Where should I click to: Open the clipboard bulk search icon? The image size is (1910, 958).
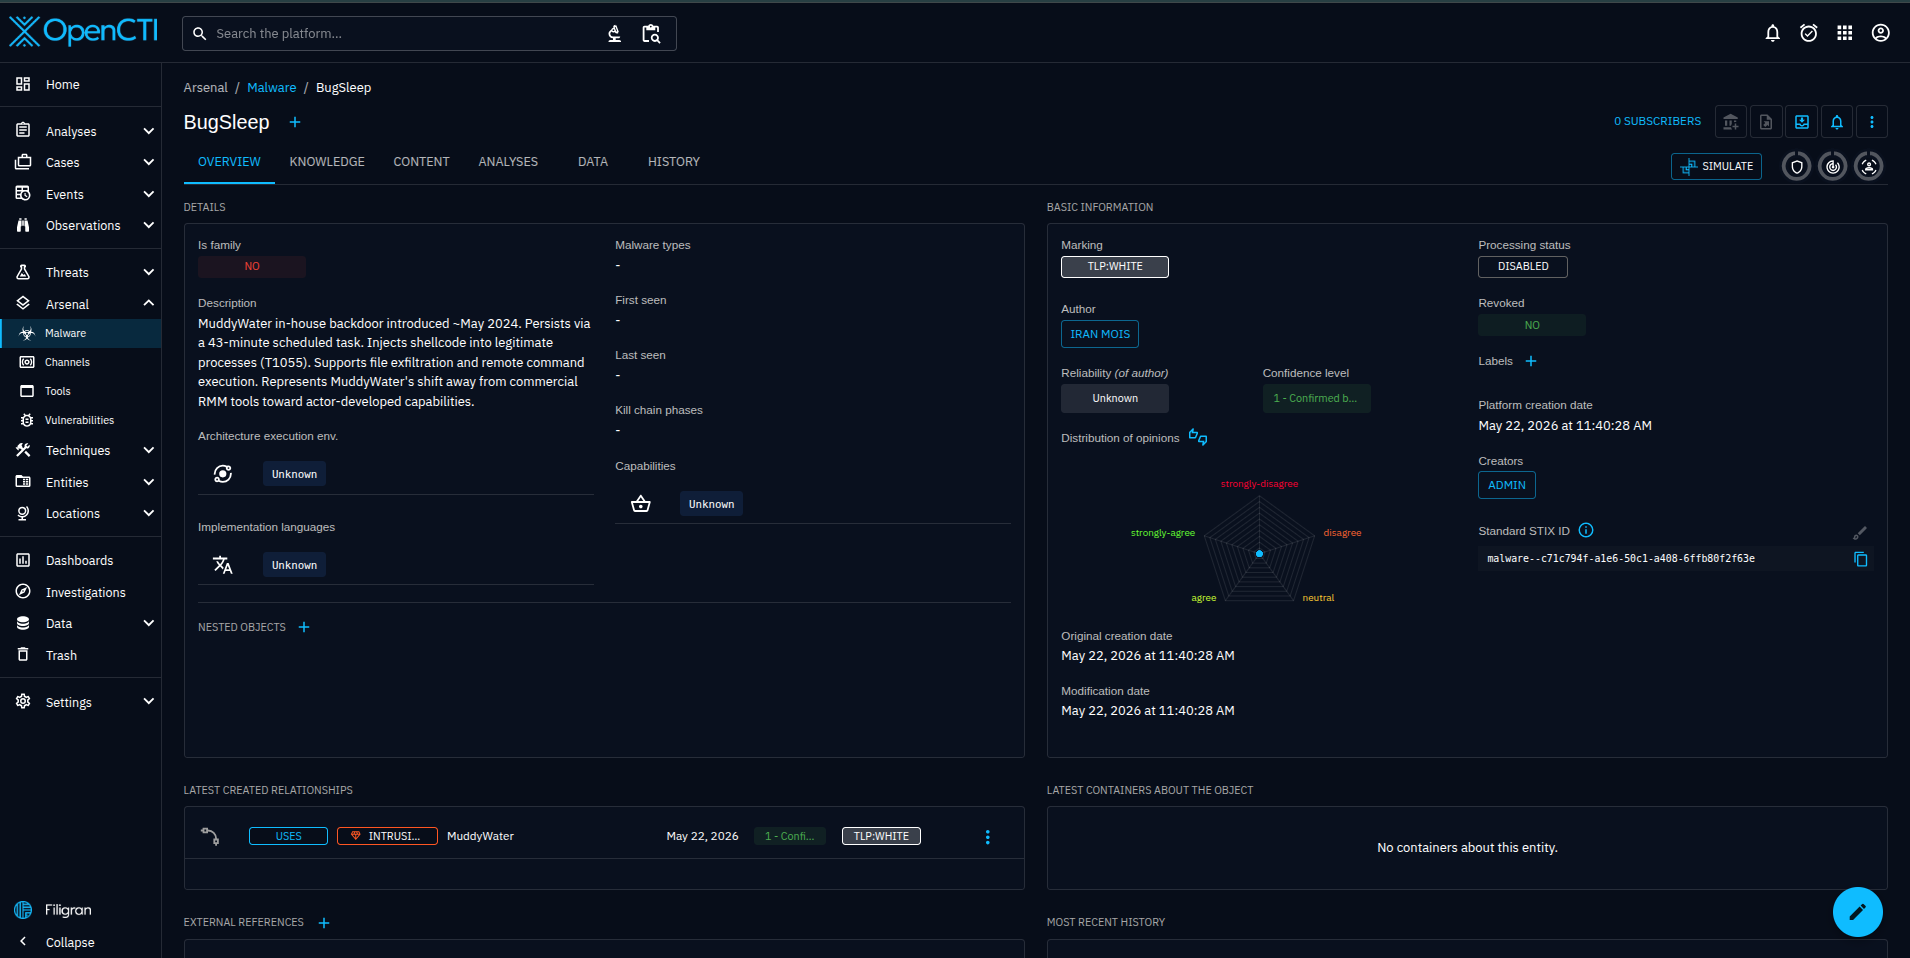pos(651,34)
